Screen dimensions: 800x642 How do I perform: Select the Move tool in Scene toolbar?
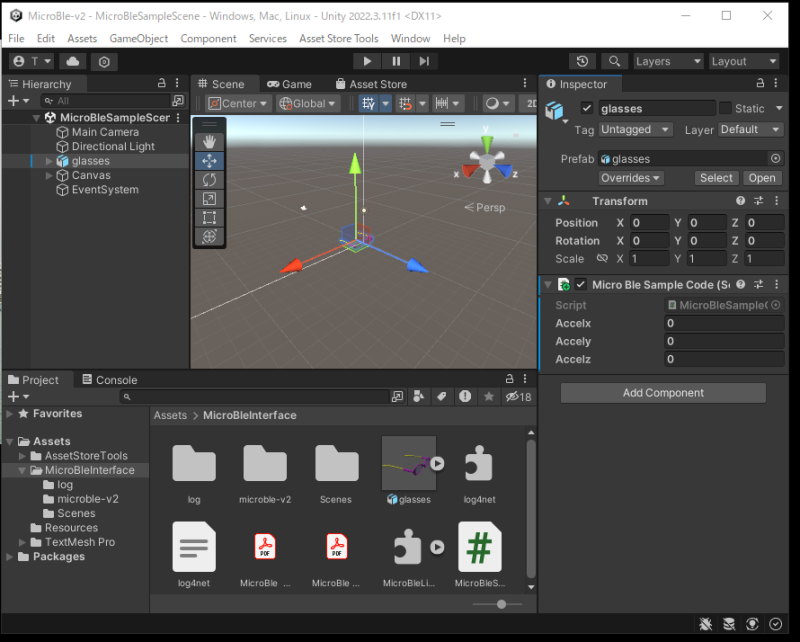coord(209,160)
